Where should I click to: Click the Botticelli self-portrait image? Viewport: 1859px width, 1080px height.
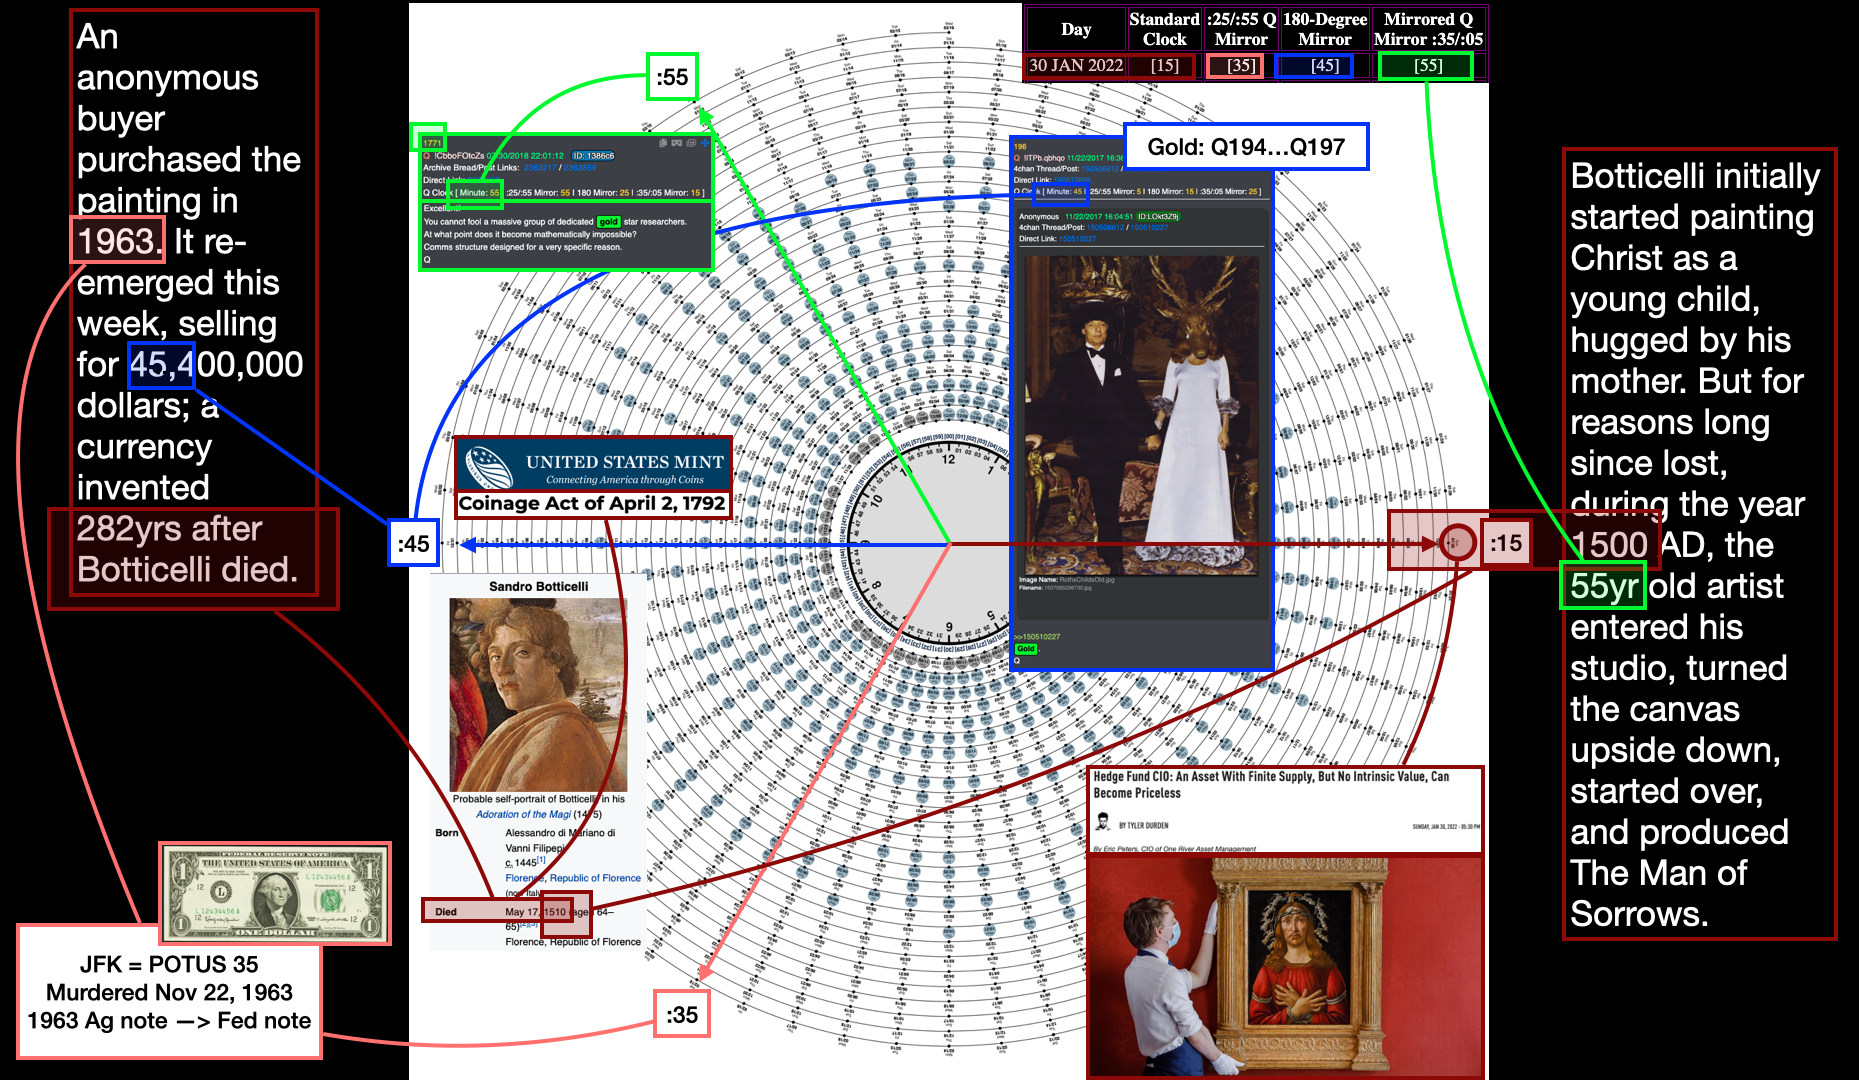(x=538, y=695)
